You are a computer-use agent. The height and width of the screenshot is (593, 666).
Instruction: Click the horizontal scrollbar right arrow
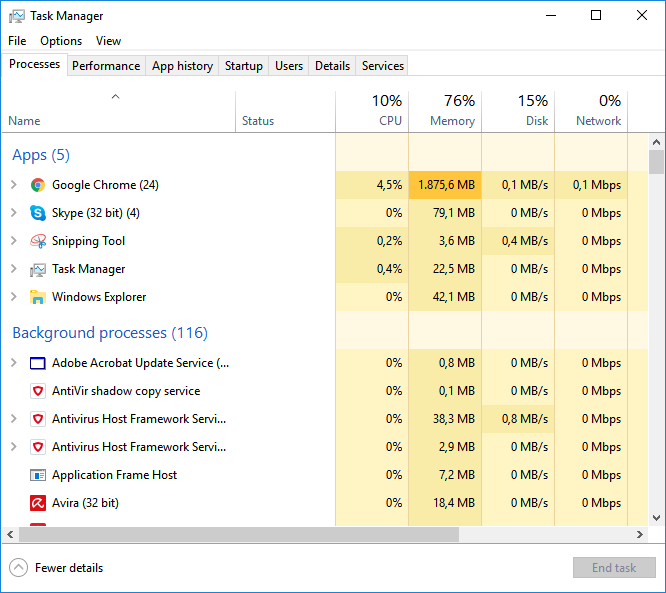click(640, 534)
